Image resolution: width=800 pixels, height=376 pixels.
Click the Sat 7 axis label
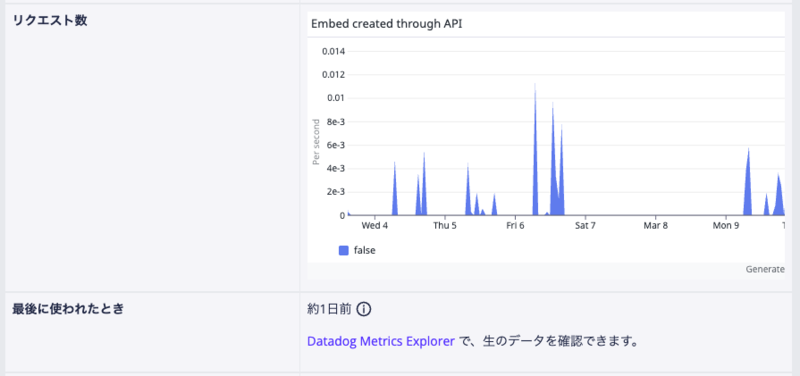point(585,225)
